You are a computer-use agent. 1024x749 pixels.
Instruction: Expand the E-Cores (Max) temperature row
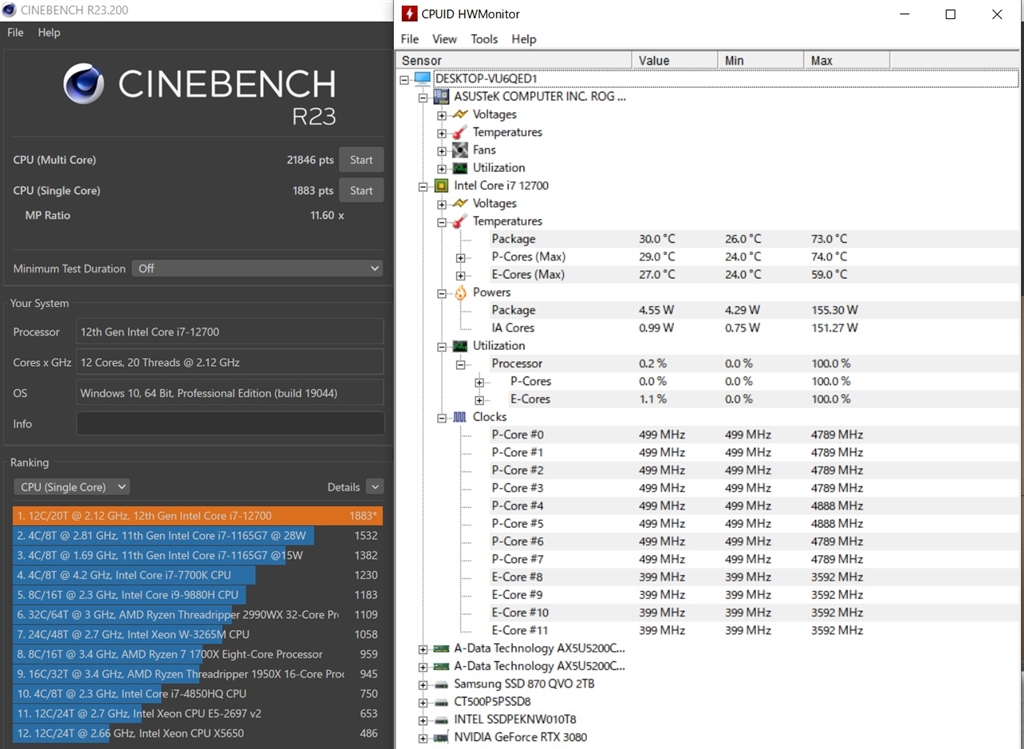coord(460,275)
